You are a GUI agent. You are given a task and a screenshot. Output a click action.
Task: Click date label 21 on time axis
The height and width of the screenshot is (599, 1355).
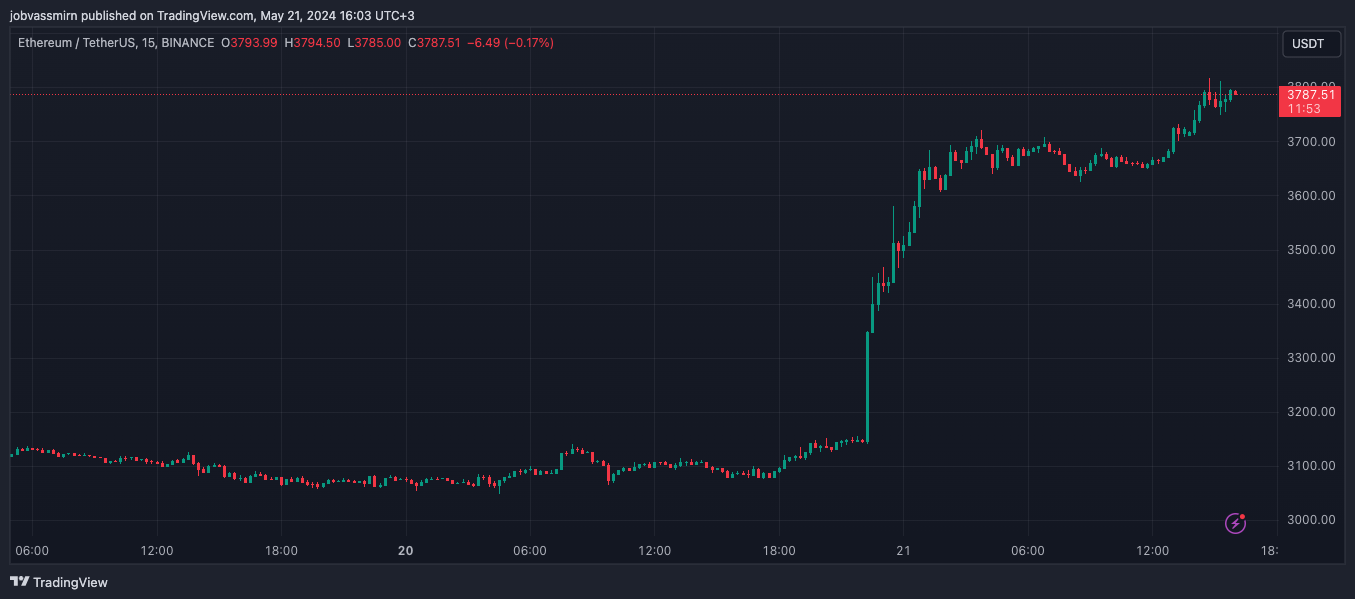point(903,550)
